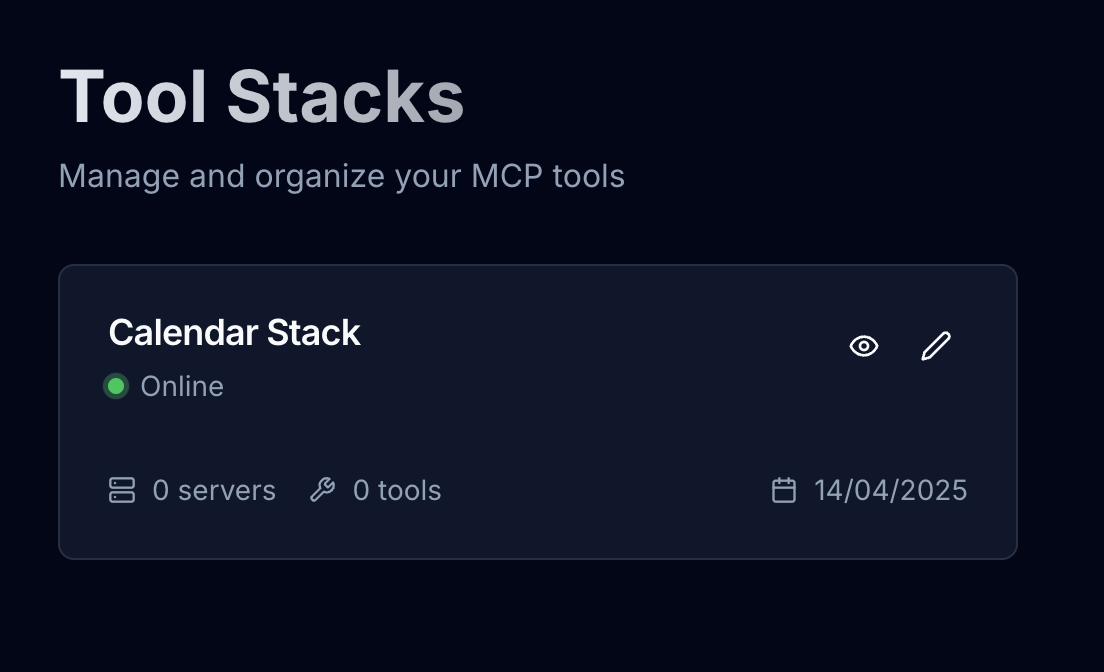
Task: Click the servers icon showing 0 servers
Action: (120, 490)
